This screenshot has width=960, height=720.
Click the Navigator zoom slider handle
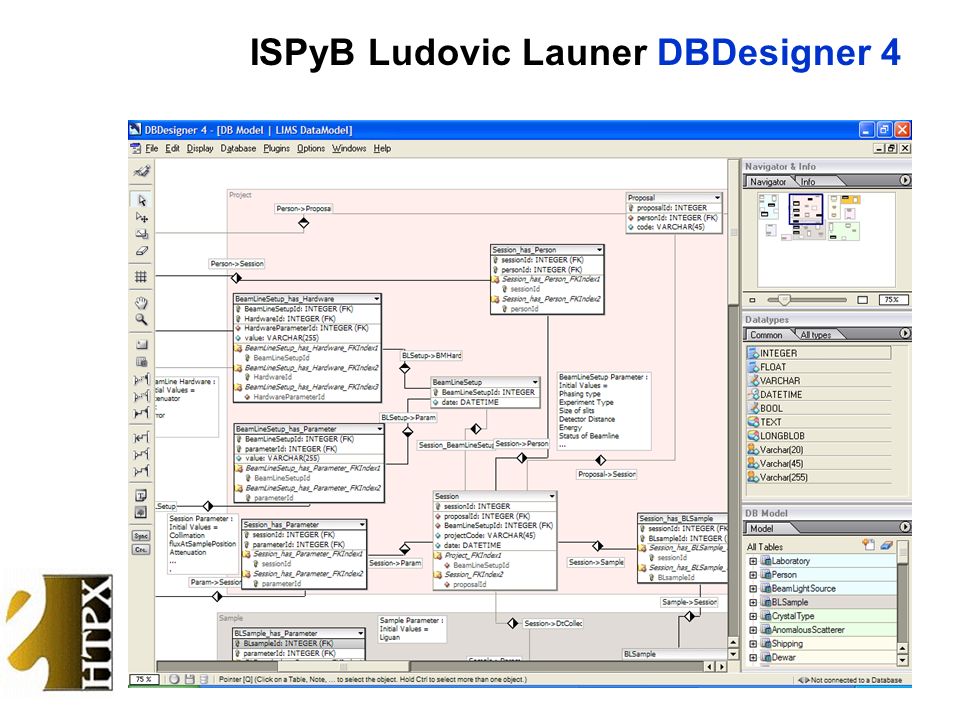click(x=784, y=299)
